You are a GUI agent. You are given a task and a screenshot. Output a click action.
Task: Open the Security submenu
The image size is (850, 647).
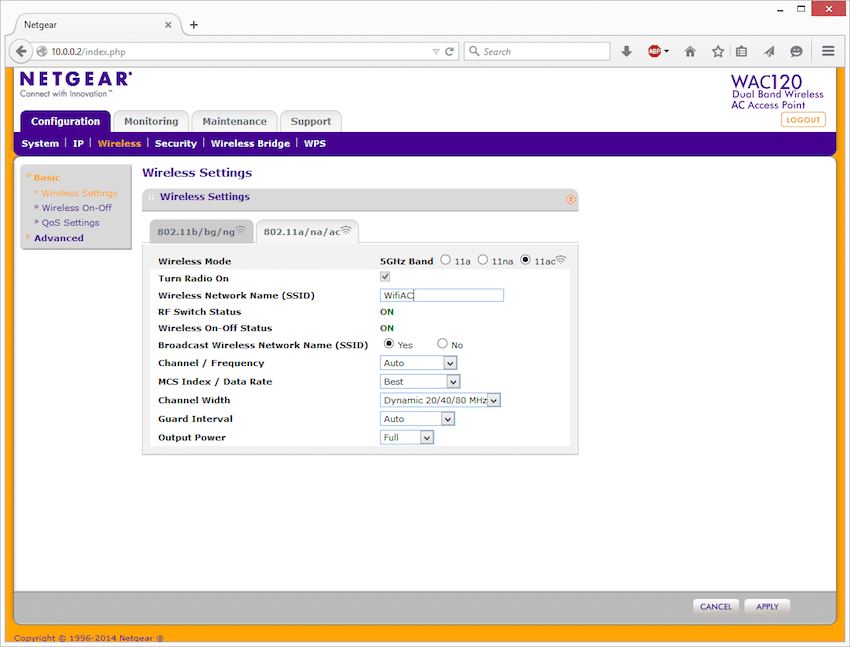176,144
